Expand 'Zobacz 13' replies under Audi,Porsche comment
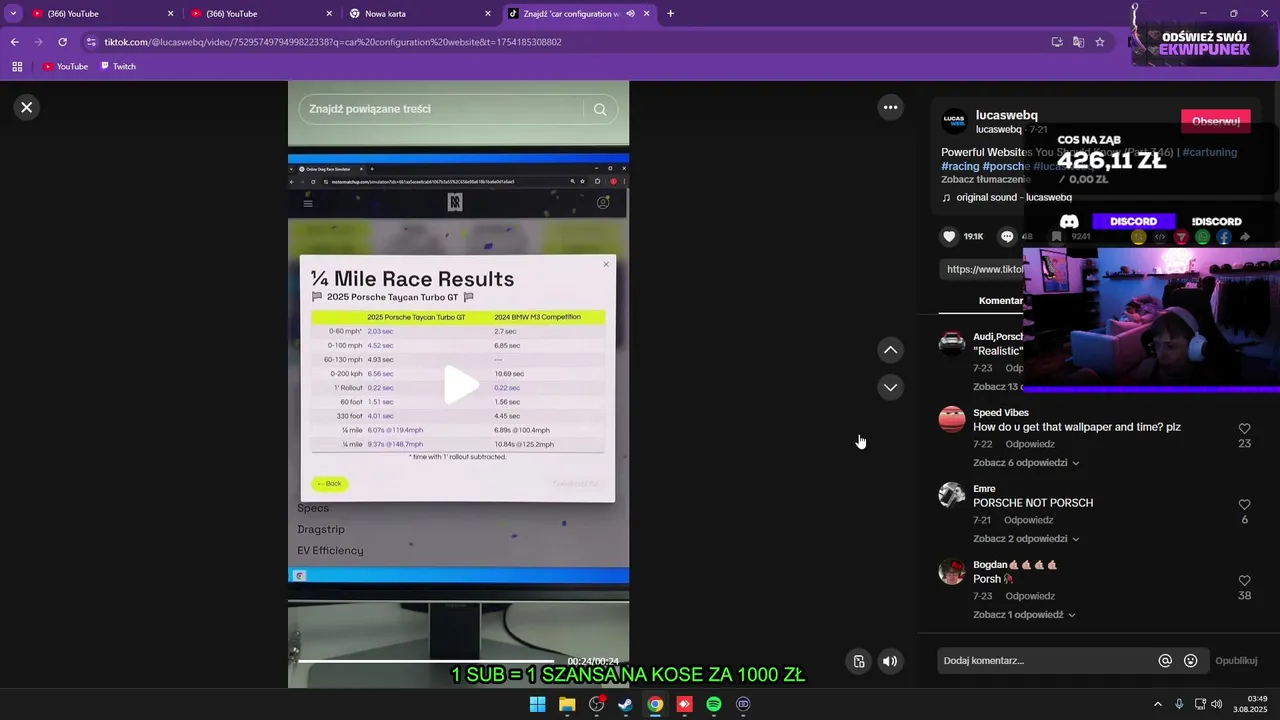 (x=997, y=387)
